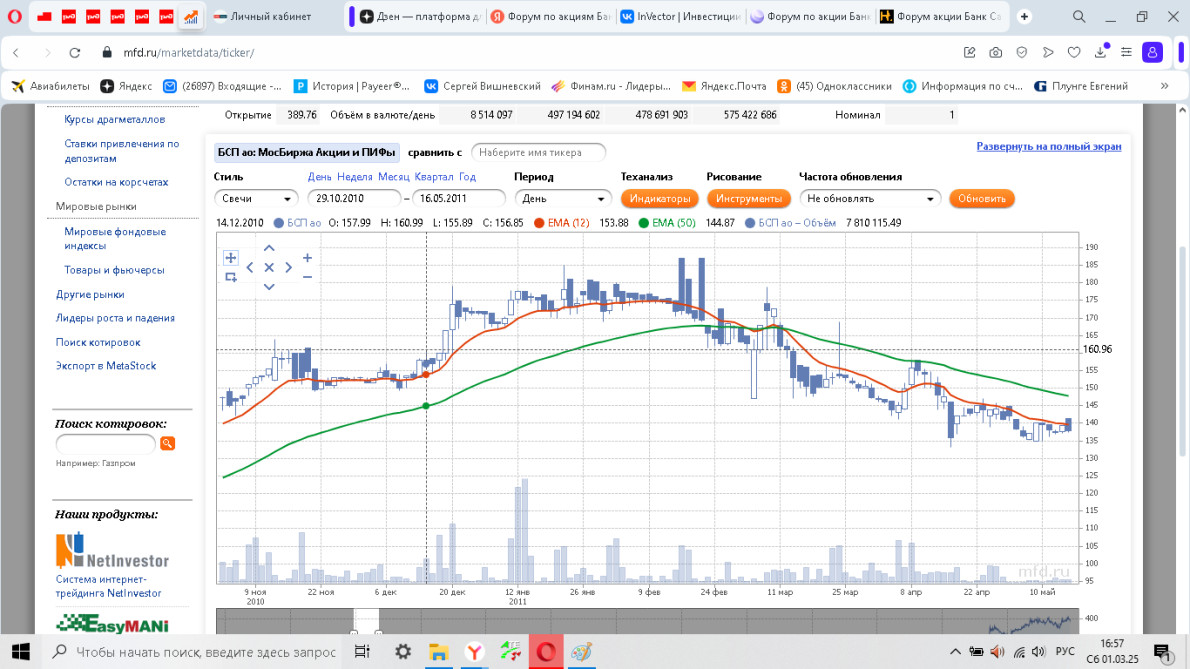Zoom out the chart with minus icon
This screenshot has width=1190, height=669.
307,277
